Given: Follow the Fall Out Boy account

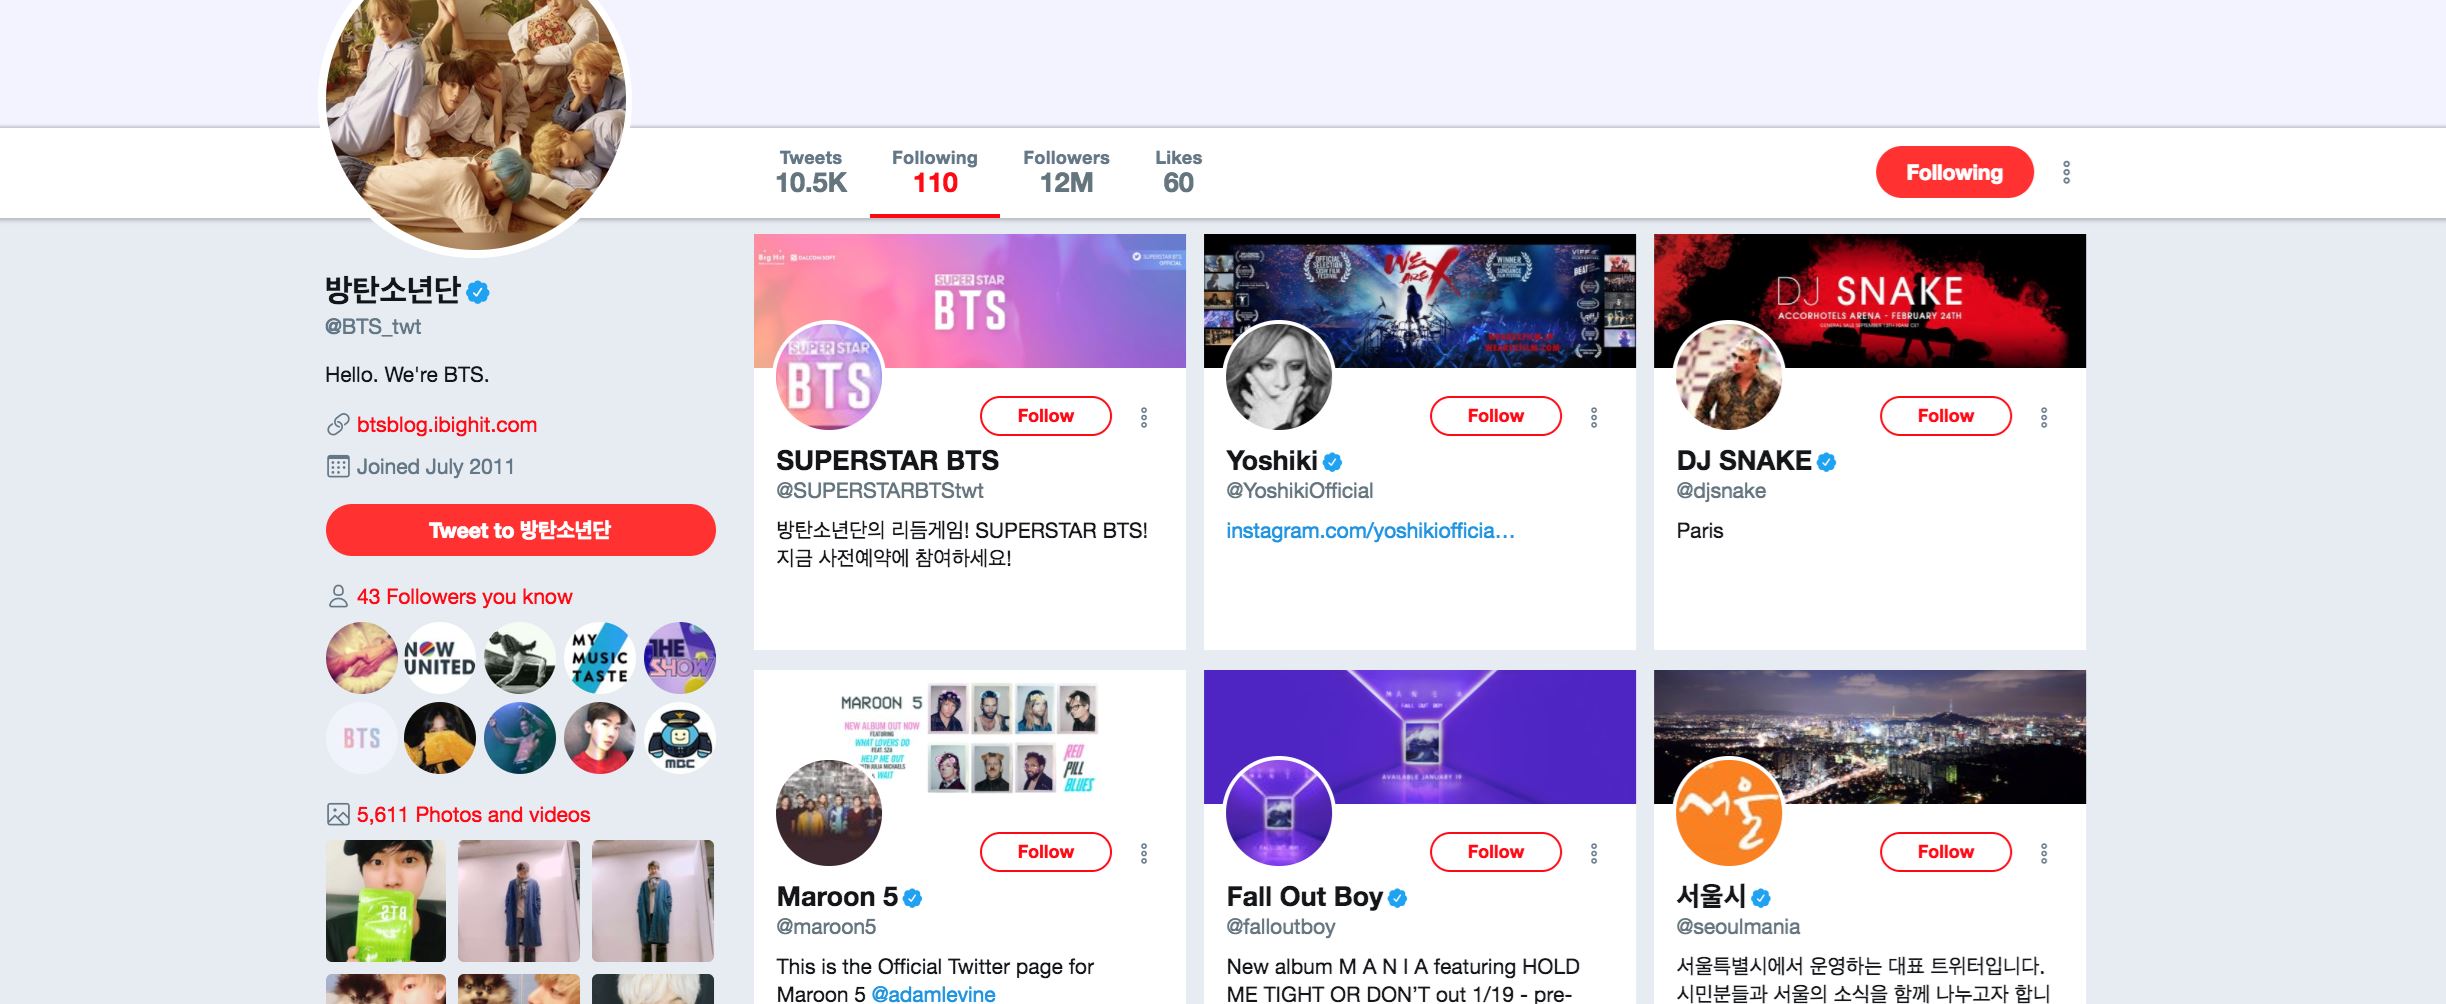Looking at the screenshot, I should coord(1495,851).
